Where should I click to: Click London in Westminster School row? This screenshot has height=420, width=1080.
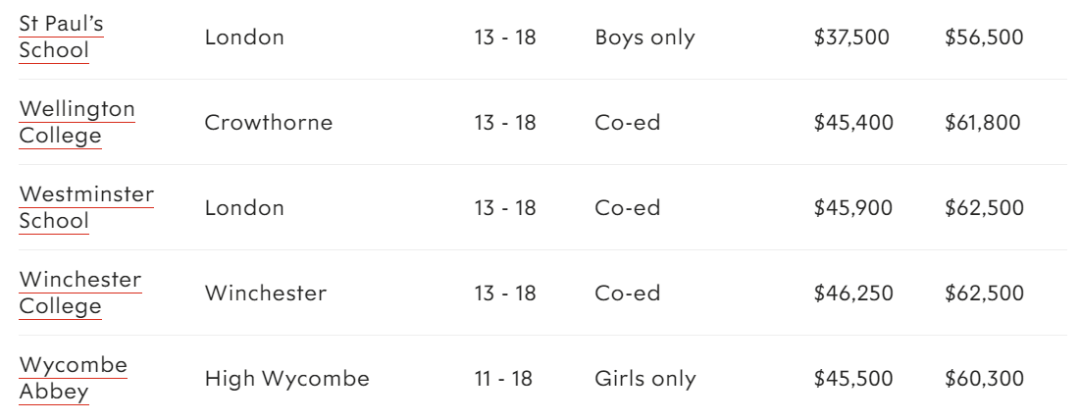click(245, 208)
